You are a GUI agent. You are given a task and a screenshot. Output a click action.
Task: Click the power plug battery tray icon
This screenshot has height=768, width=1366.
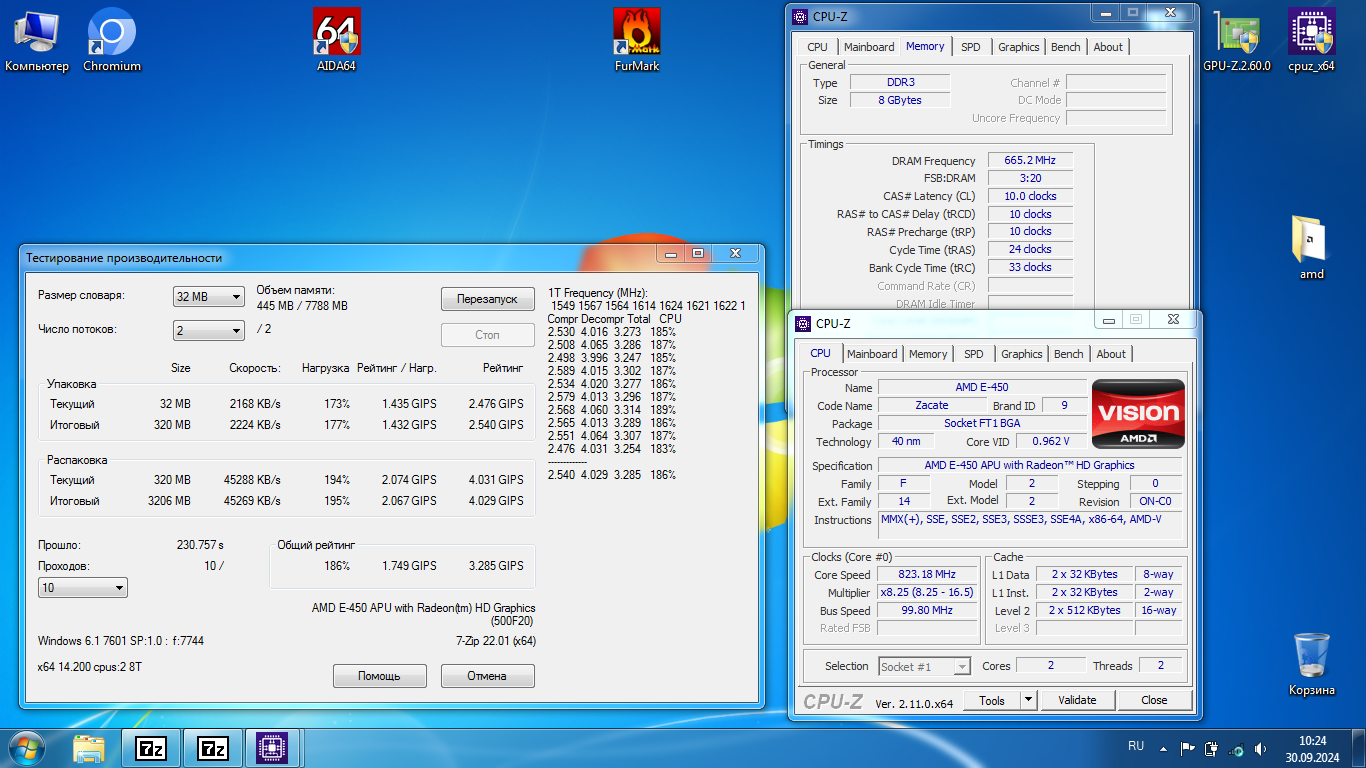(1212, 748)
